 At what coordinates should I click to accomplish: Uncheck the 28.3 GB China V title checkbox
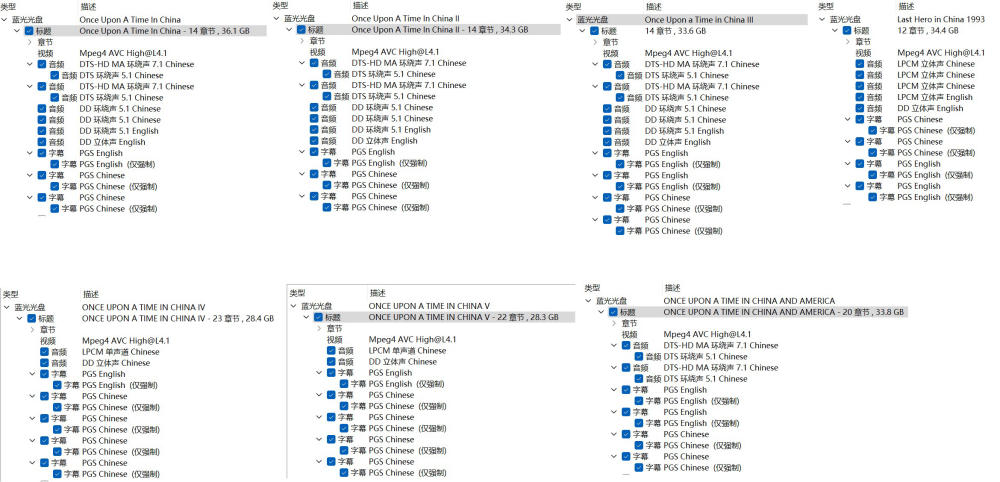click(320, 317)
